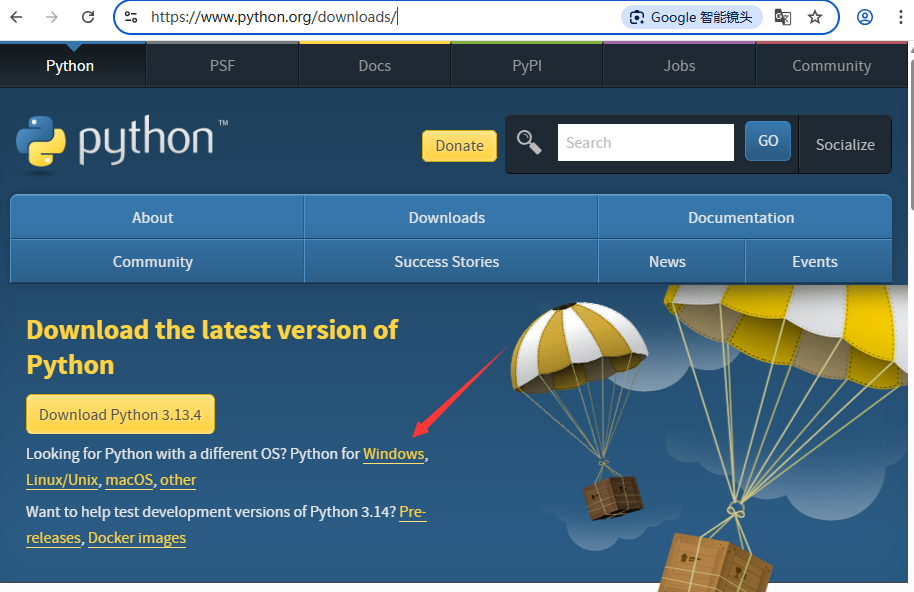Switch to the PyPI tab
Image resolution: width=914 pixels, height=592 pixels.
pyautogui.click(x=527, y=65)
